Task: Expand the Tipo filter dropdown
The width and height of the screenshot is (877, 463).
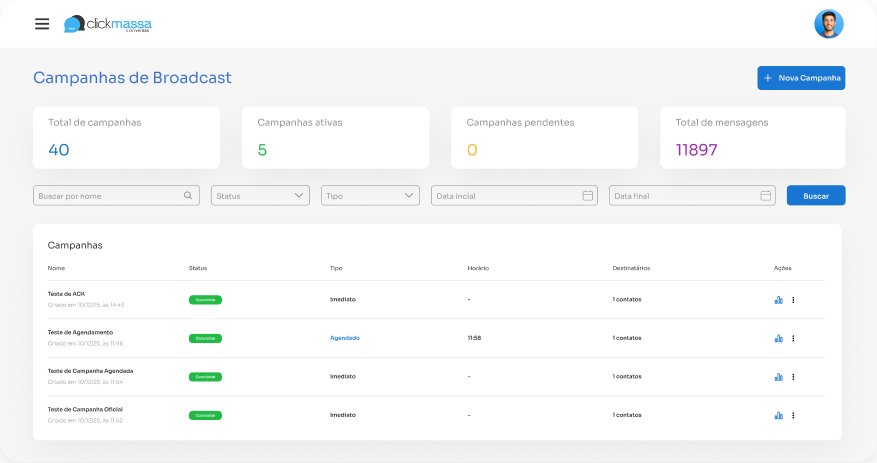Action: [x=370, y=196]
